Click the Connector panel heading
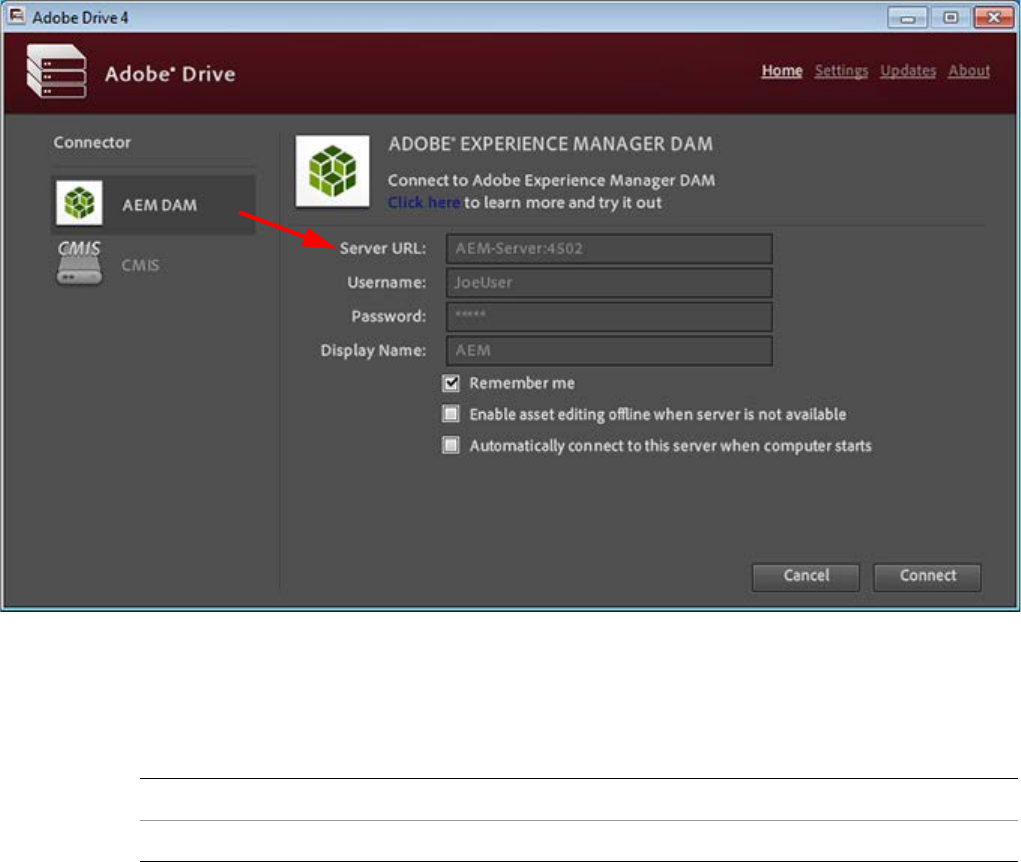Screen dimensions: 1021x862 pos(92,142)
